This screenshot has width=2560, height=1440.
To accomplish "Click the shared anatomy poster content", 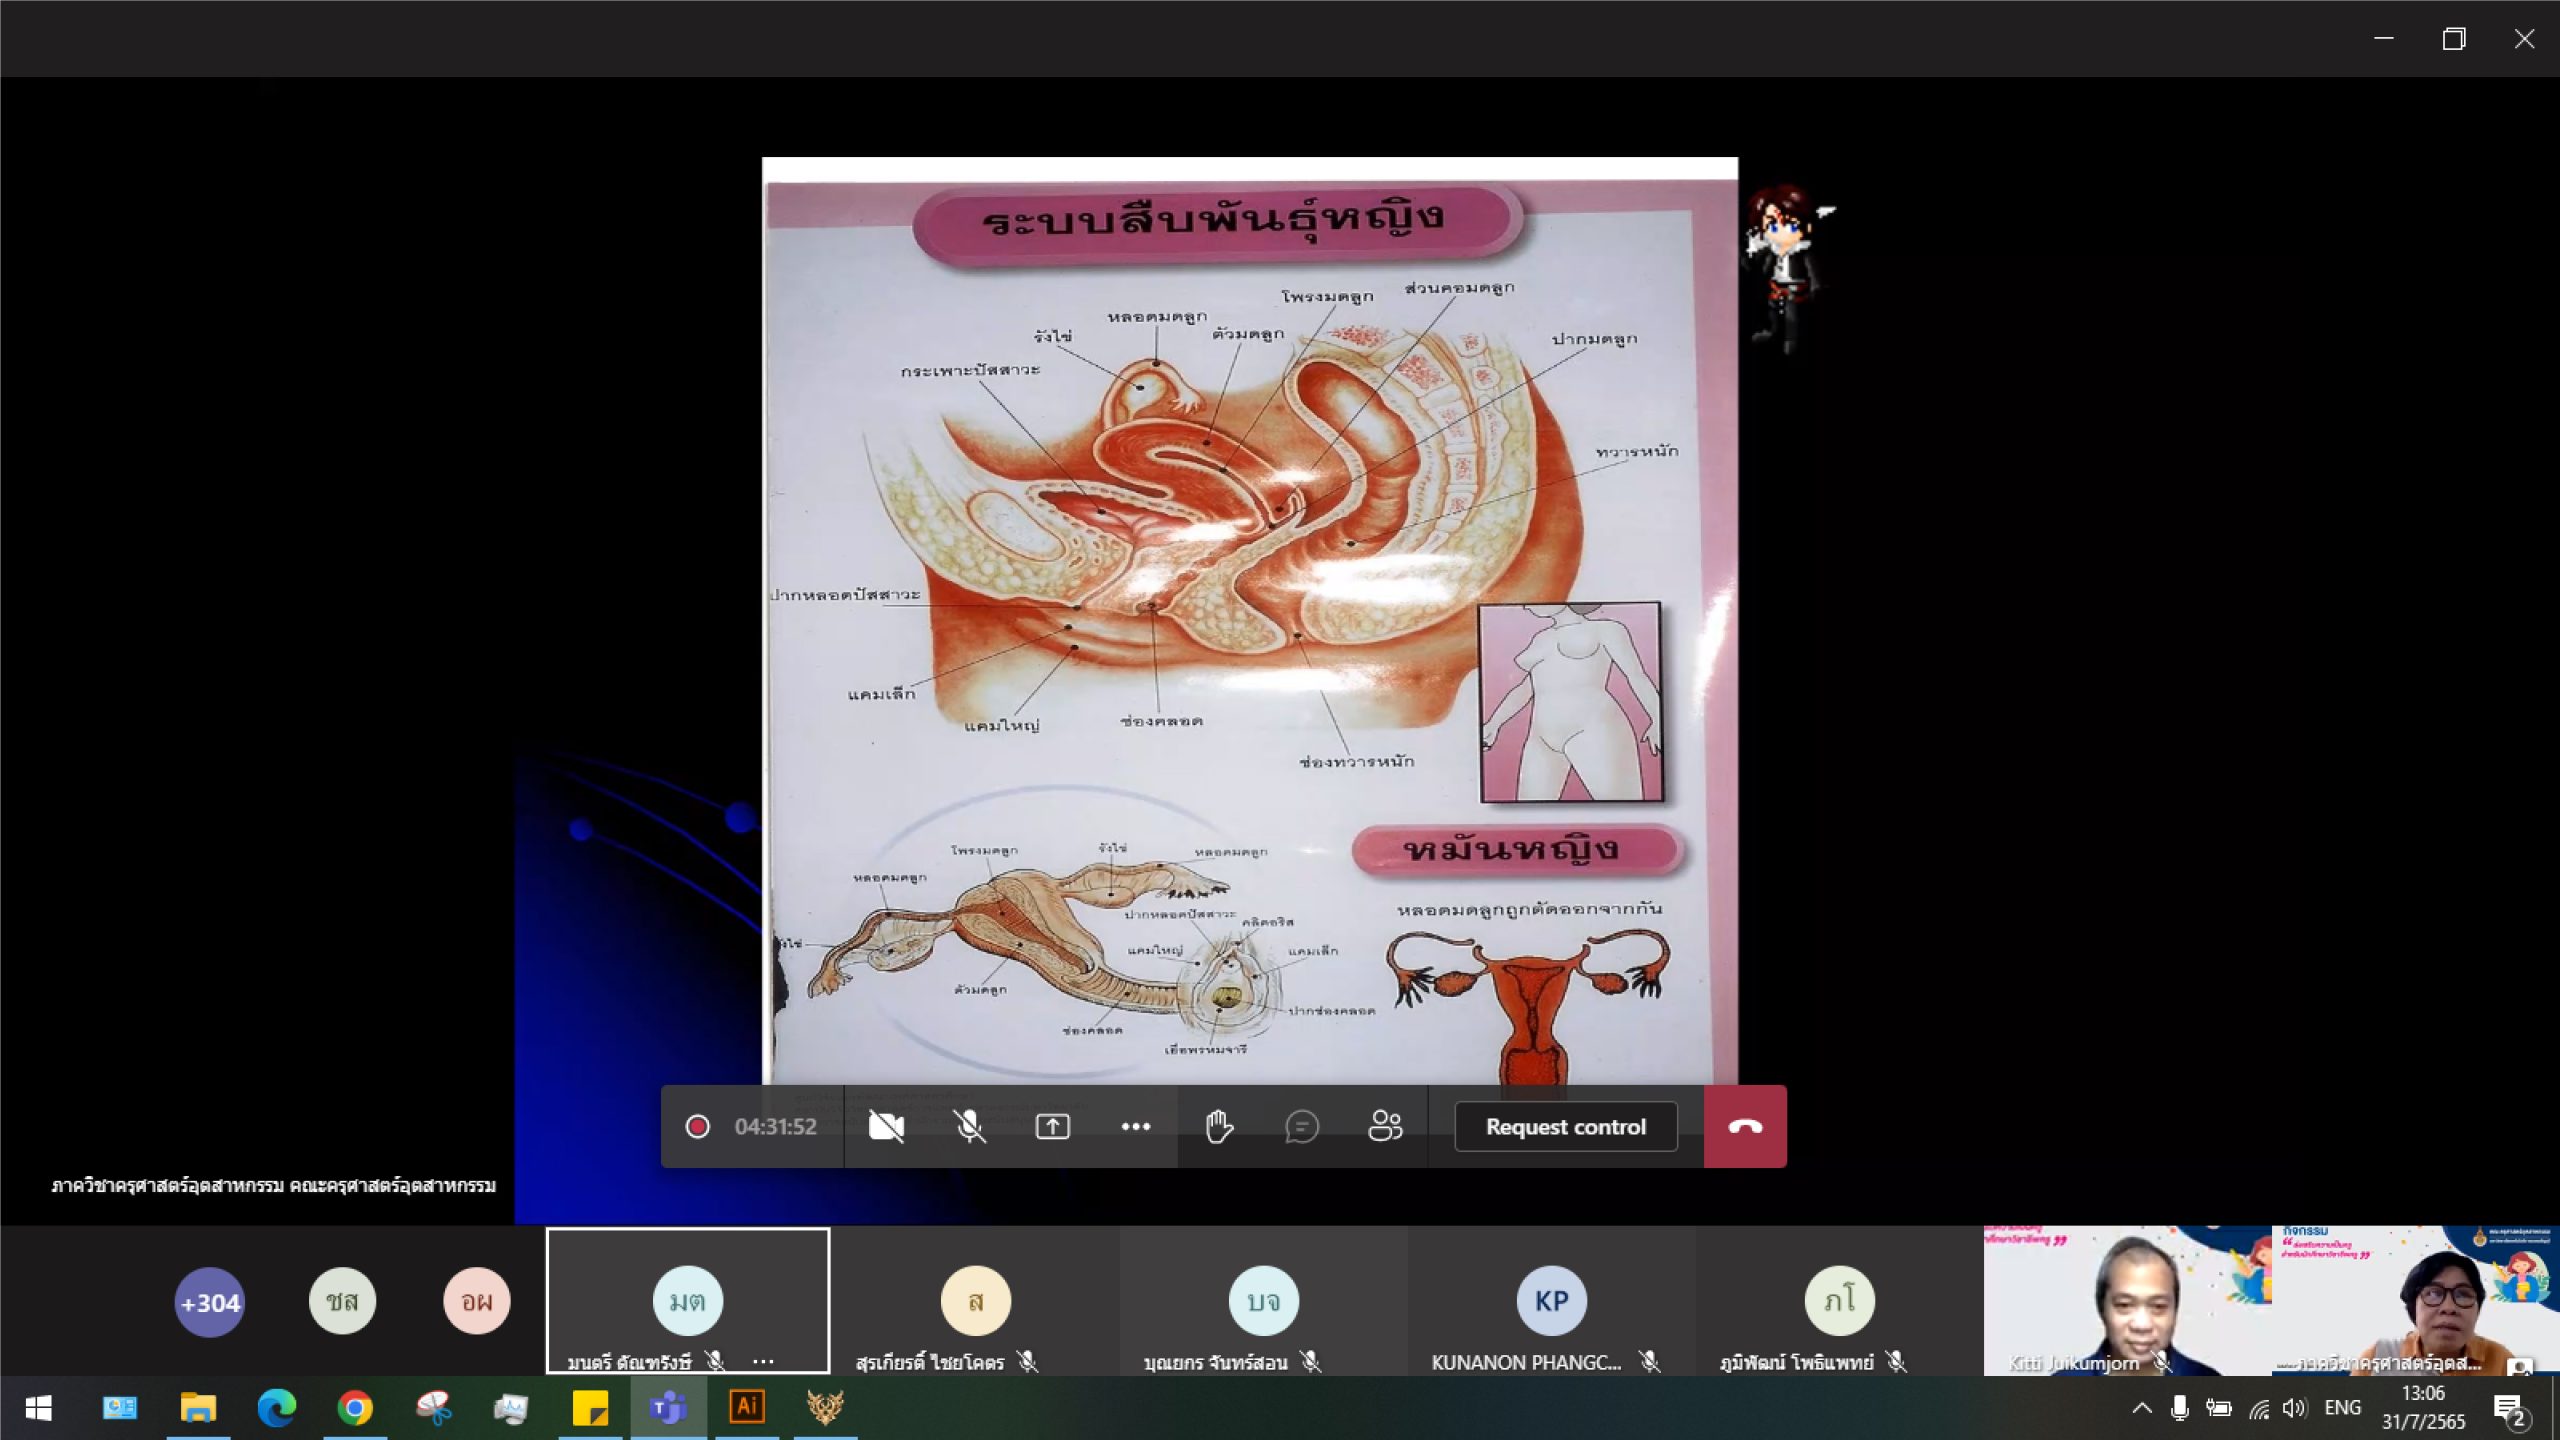I will tap(1250, 620).
